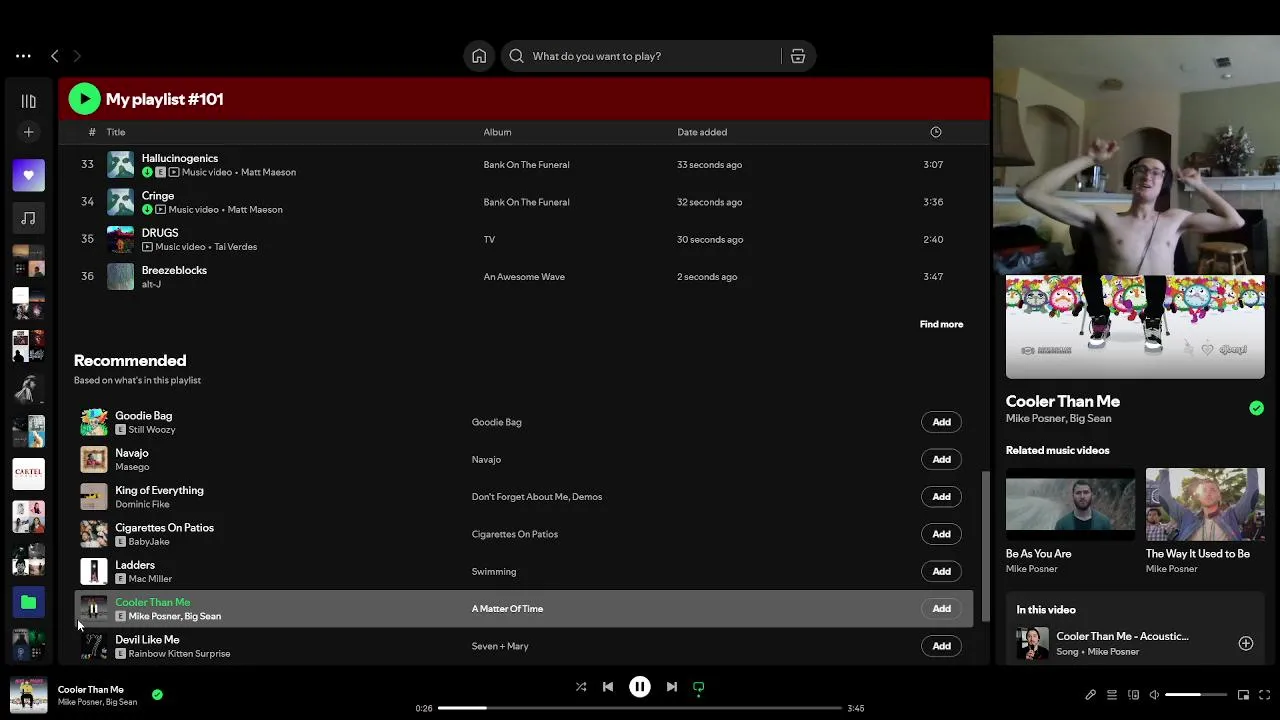
Task: Open the play queue icon
Action: pos(1112,695)
